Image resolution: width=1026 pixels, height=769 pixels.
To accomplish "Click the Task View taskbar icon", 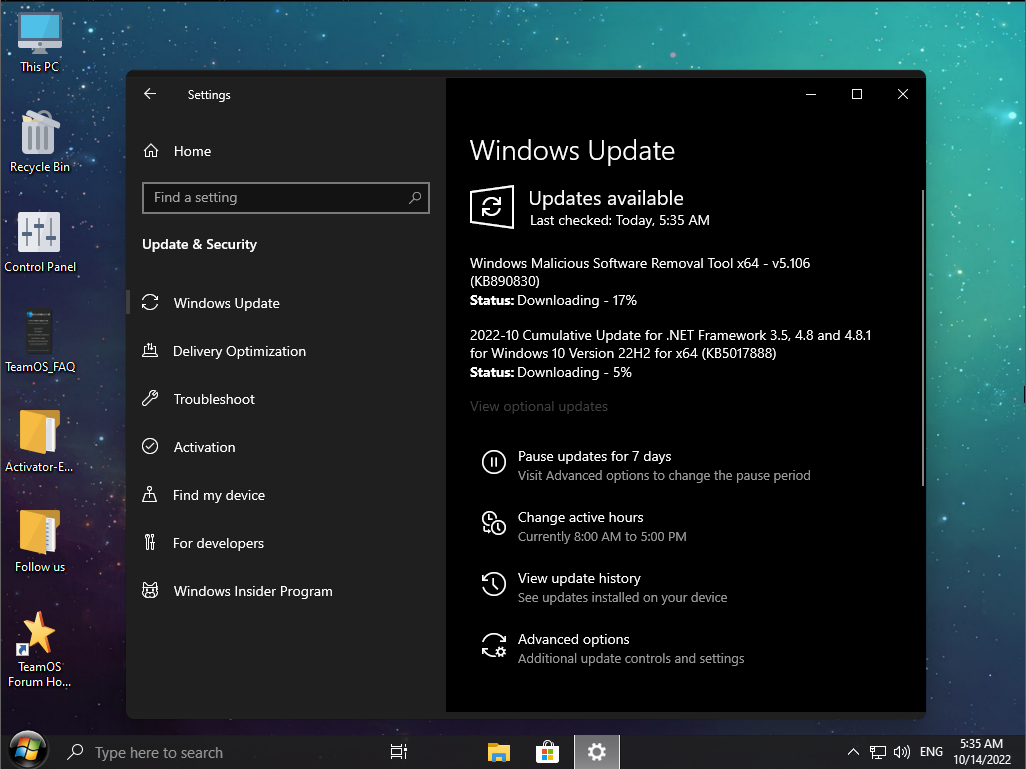I will pyautogui.click(x=398, y=752).
